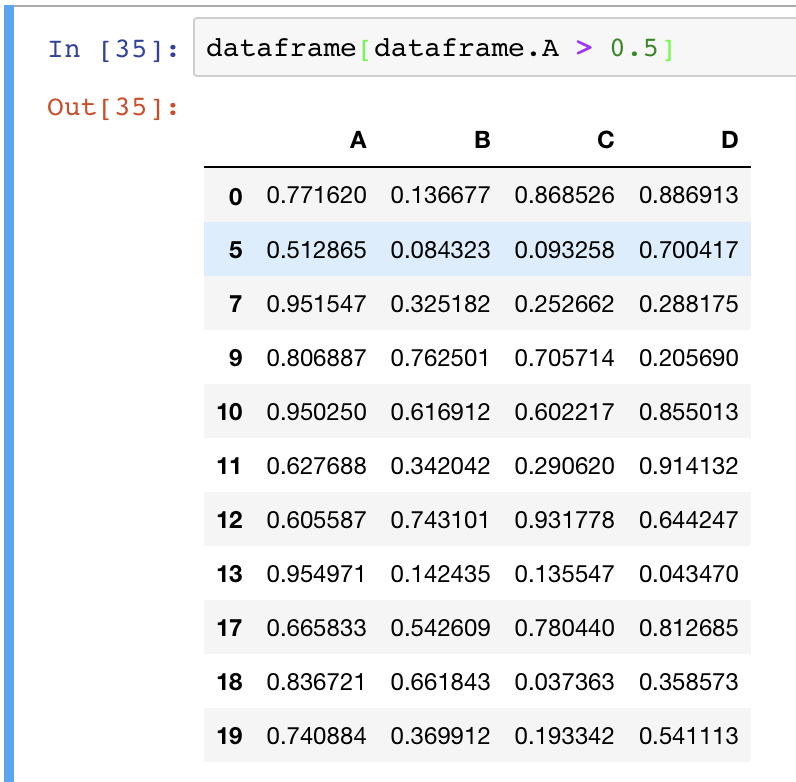Click cell value 0.037363

click(x=564, y=682)
